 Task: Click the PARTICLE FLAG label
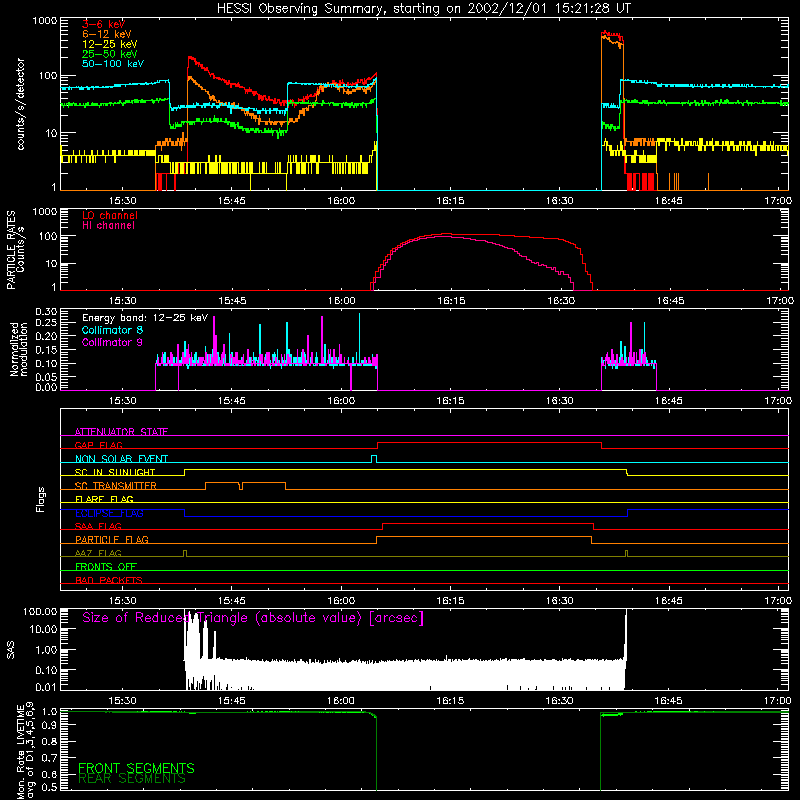coord(112,540)
